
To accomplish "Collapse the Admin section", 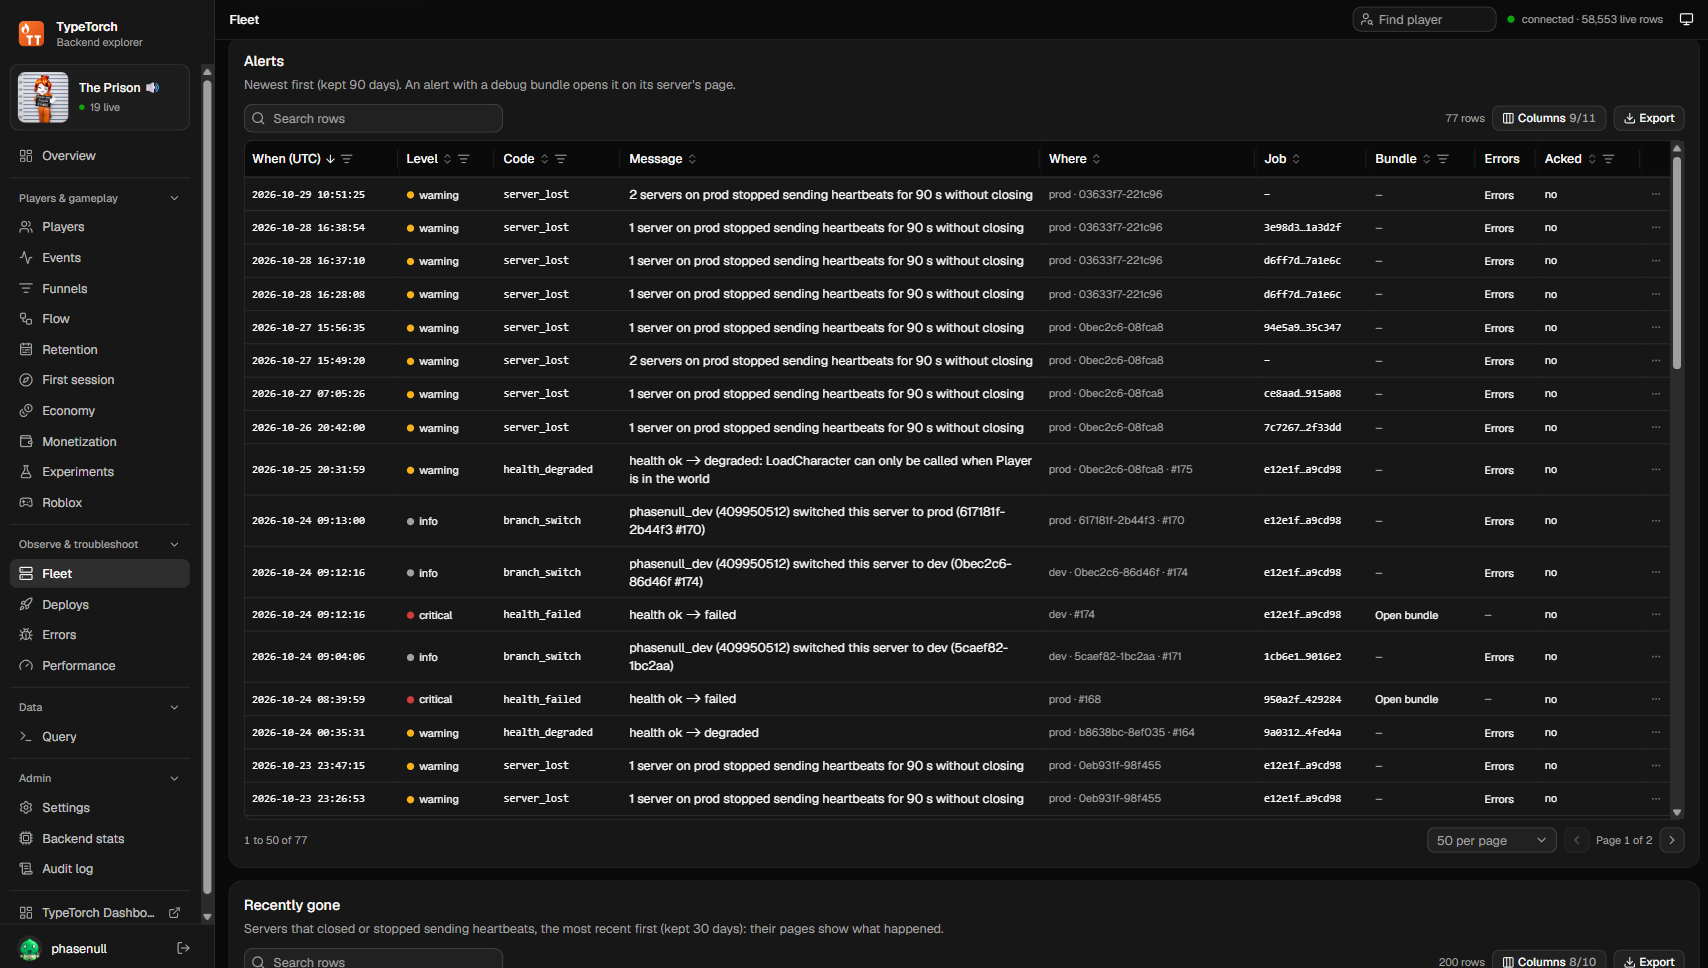I will 175,778.
